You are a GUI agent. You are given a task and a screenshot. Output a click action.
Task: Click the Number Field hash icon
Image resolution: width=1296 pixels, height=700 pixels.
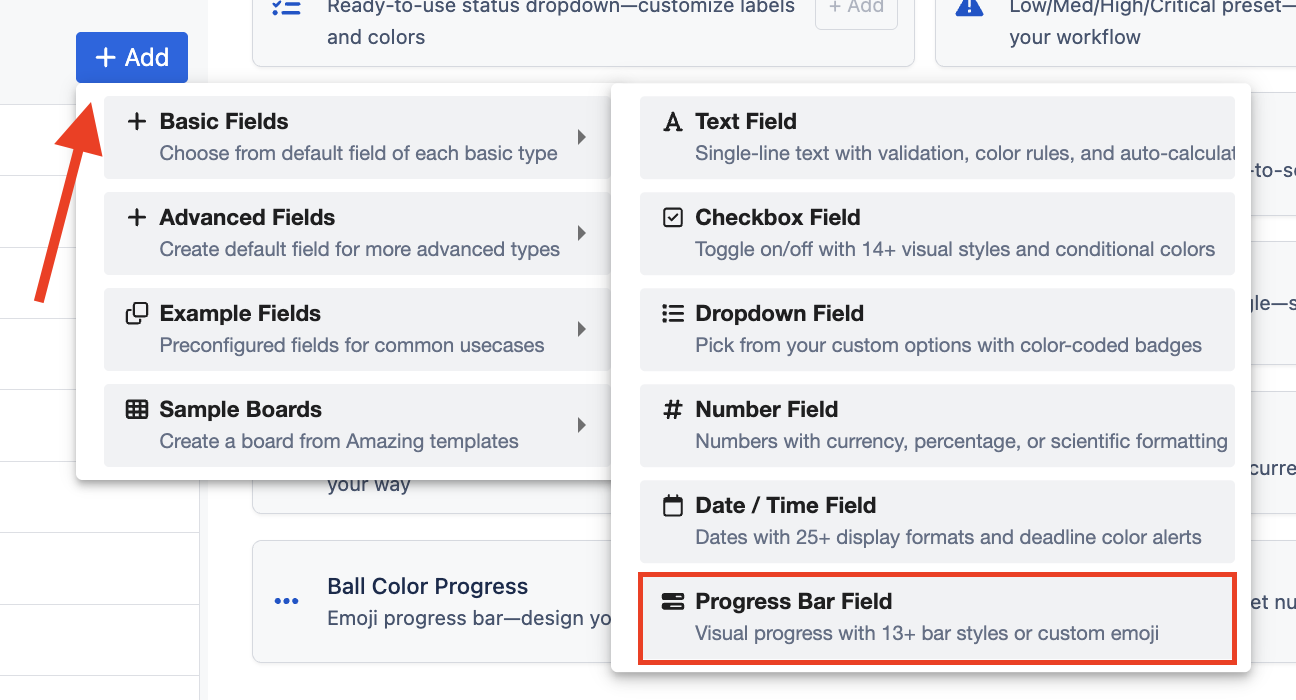pos(673,409)
